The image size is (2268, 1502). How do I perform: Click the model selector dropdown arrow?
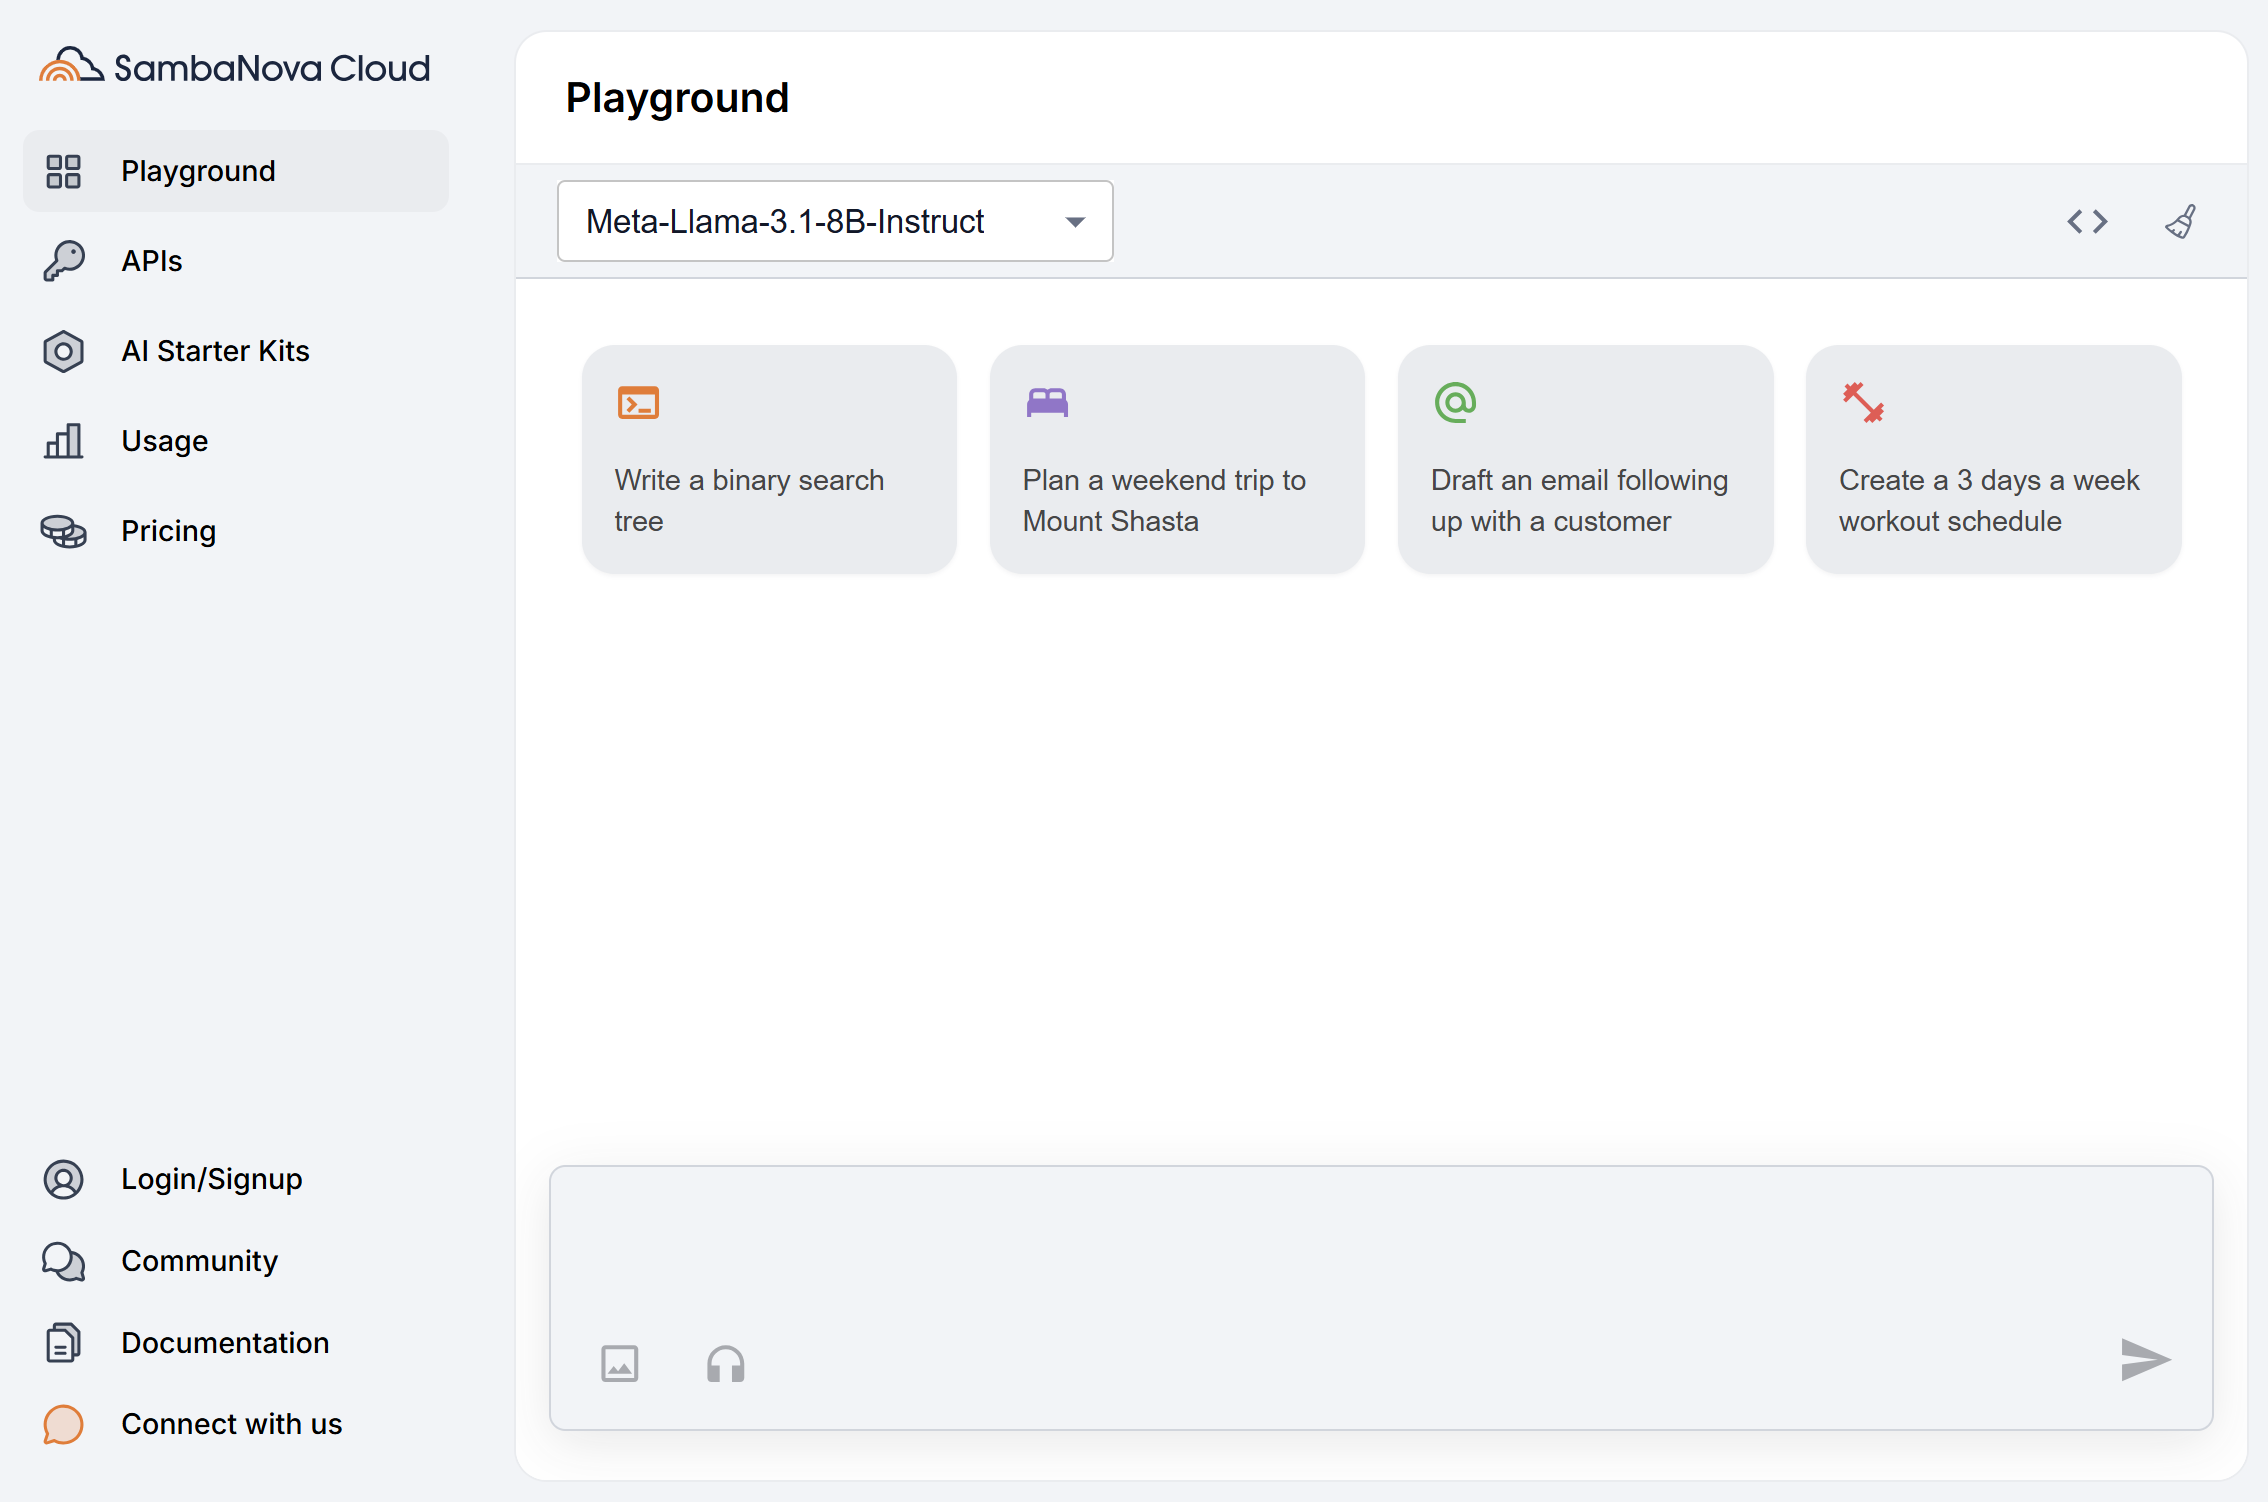pos(1075,222)
